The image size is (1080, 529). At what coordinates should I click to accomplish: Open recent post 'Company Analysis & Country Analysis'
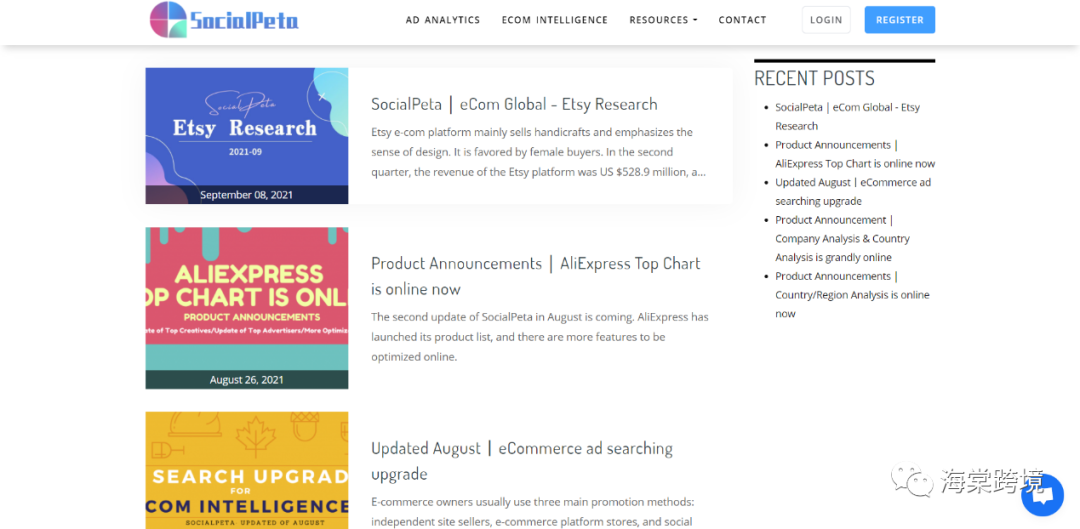pyautogui.click(x=842, y=238)
